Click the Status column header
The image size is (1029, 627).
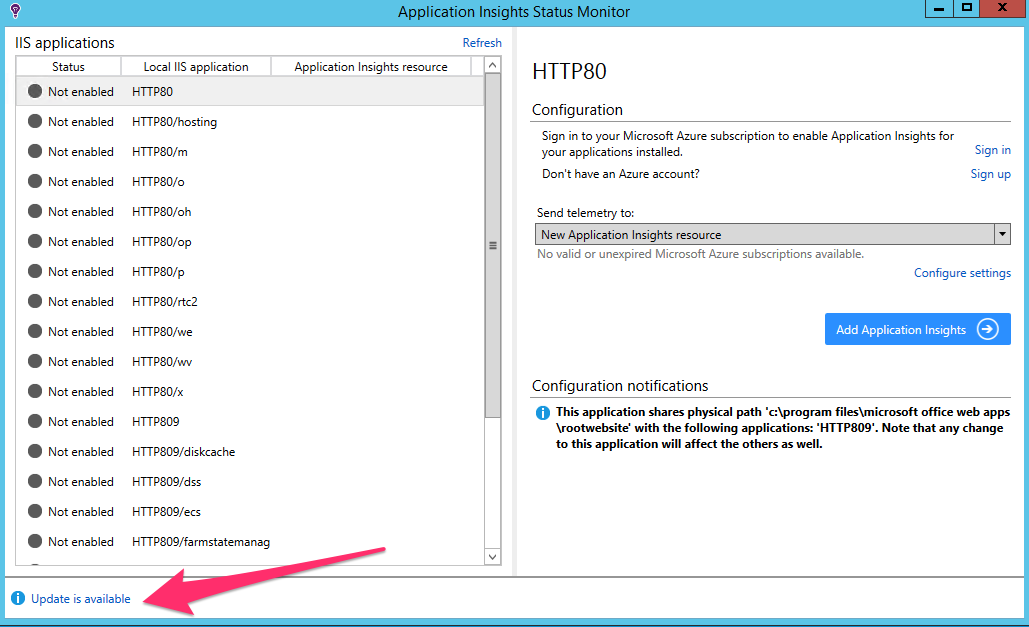(x=68, y=67)
